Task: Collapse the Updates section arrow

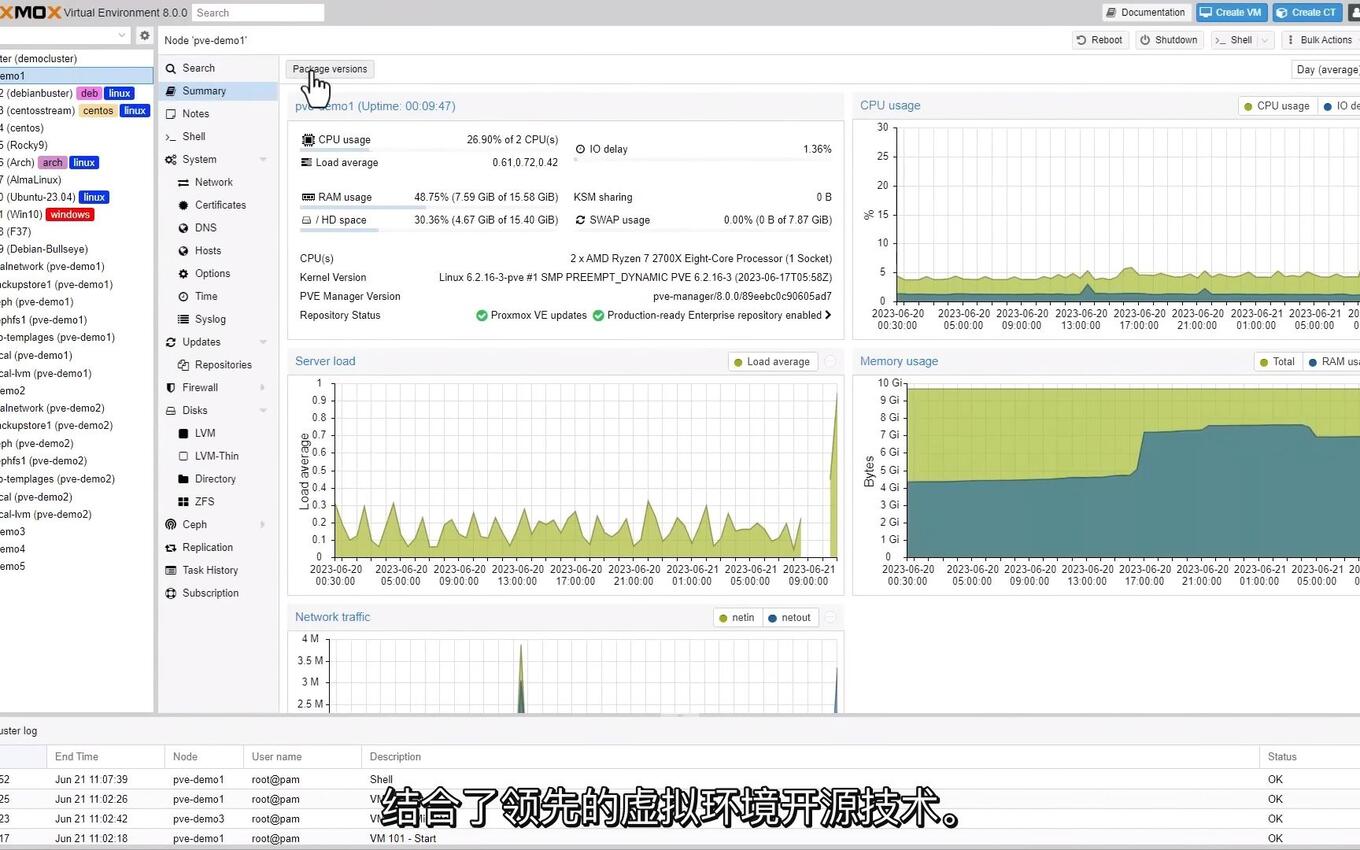Action: pyautogui.click(x=263, y=342)
